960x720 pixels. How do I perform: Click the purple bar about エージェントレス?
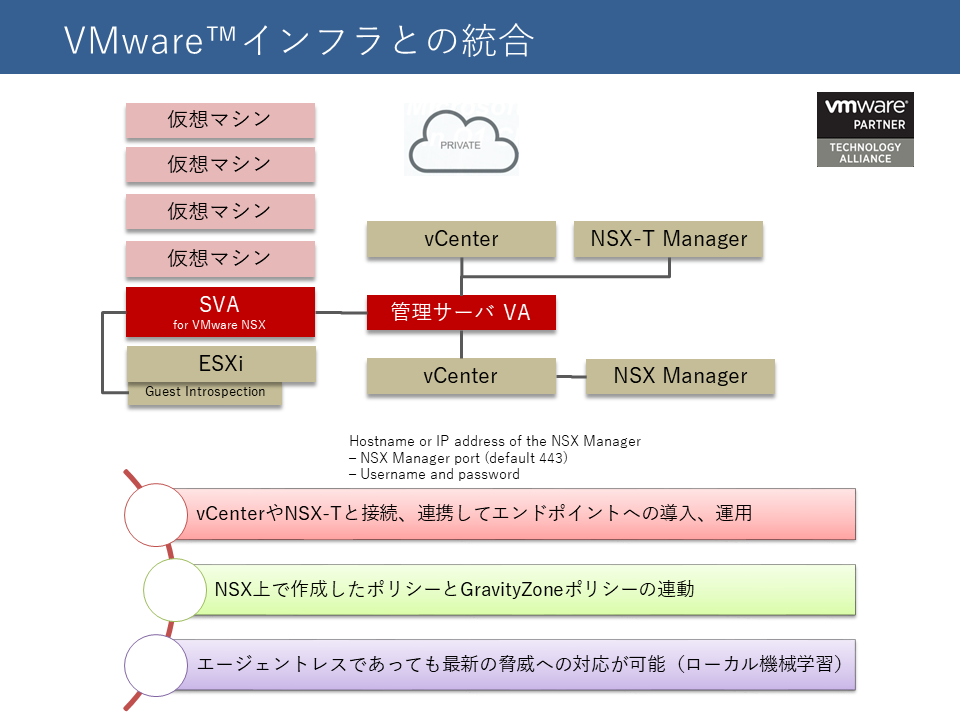coord(520,664)
